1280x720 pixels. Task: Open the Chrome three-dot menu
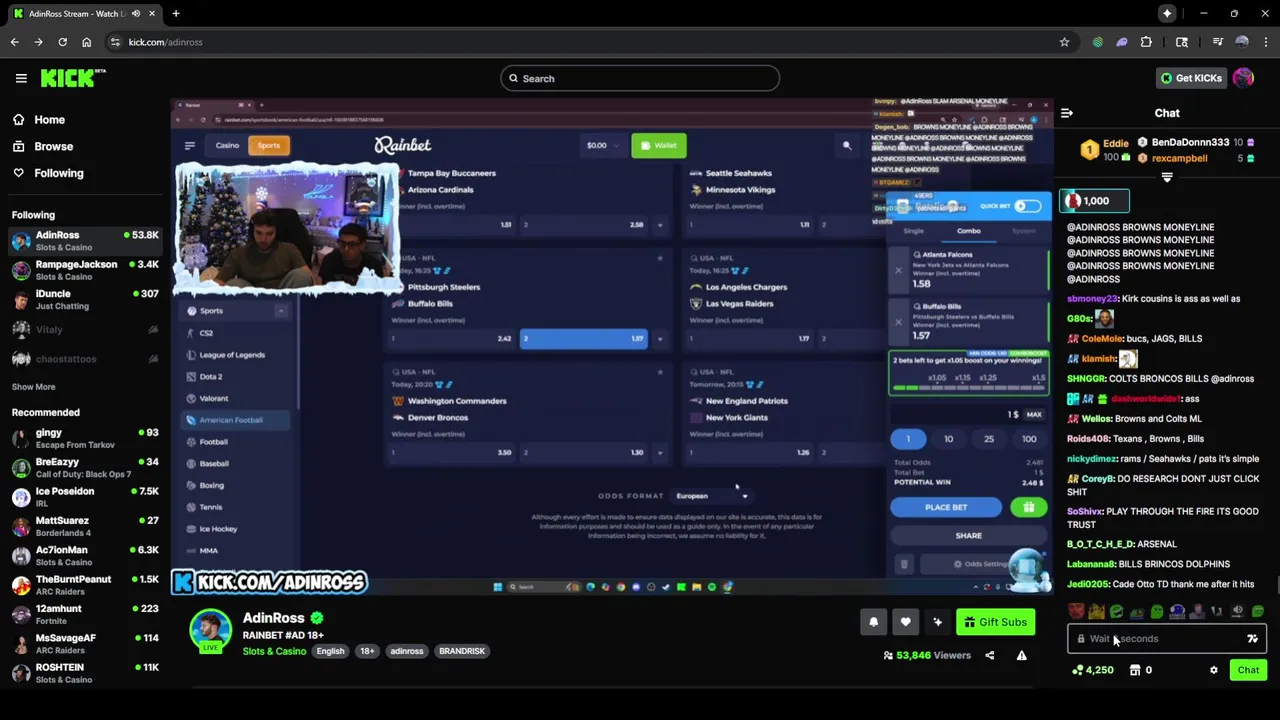coord(1266,42)
